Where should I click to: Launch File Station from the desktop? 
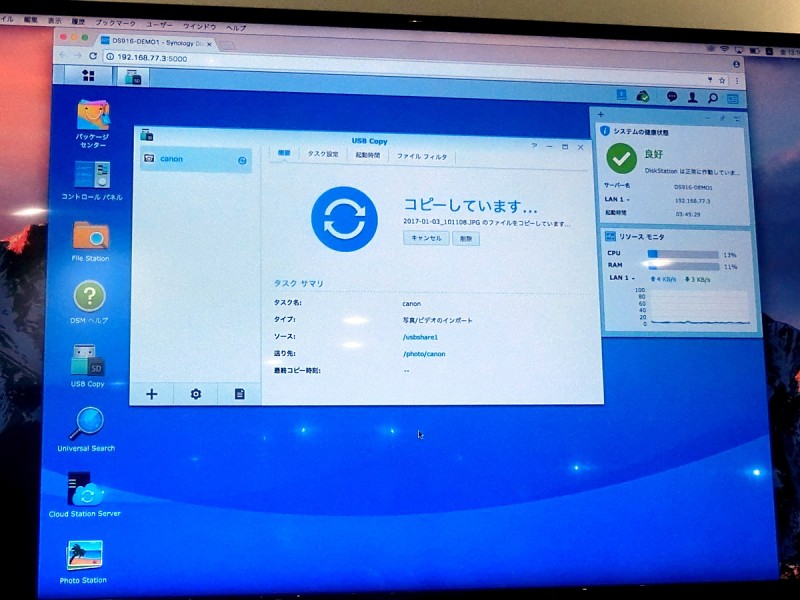(90, 241)
